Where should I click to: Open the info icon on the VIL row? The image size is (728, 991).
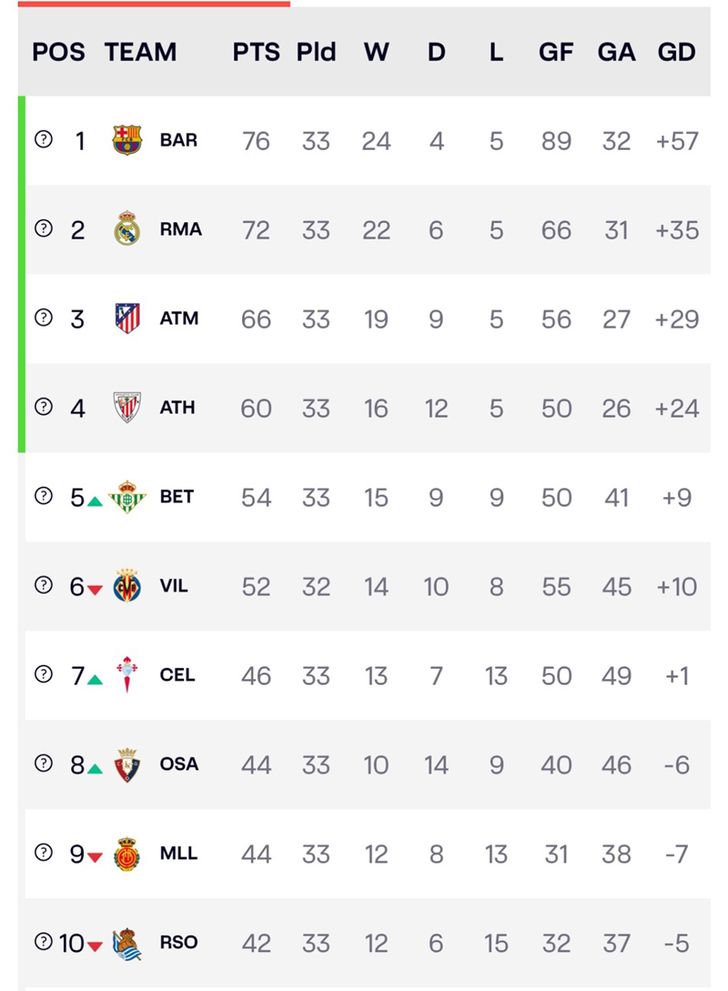click(x=43, y=585)
